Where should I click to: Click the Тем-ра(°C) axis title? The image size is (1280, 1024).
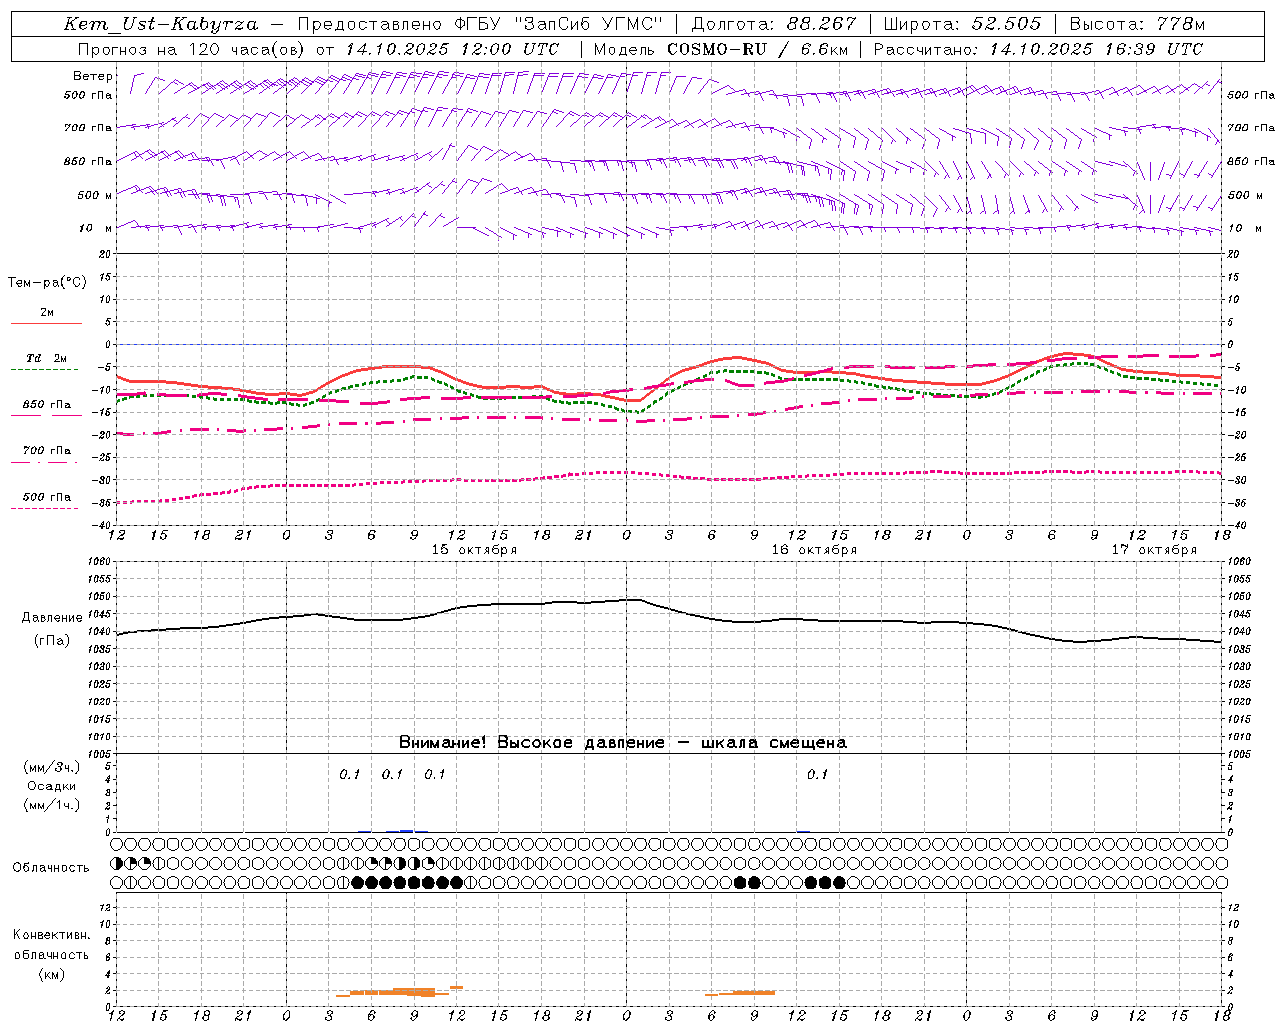[x=47, y=283]
